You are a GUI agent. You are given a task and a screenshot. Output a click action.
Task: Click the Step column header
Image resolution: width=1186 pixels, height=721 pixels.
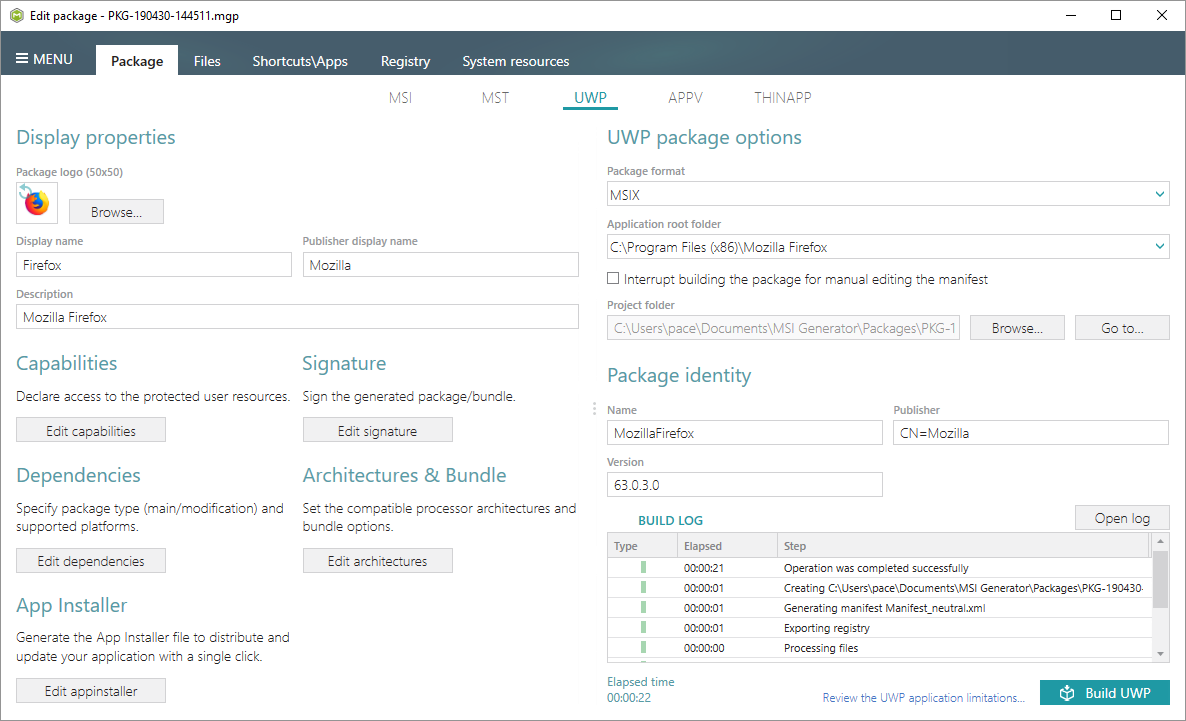click(964, 545)
